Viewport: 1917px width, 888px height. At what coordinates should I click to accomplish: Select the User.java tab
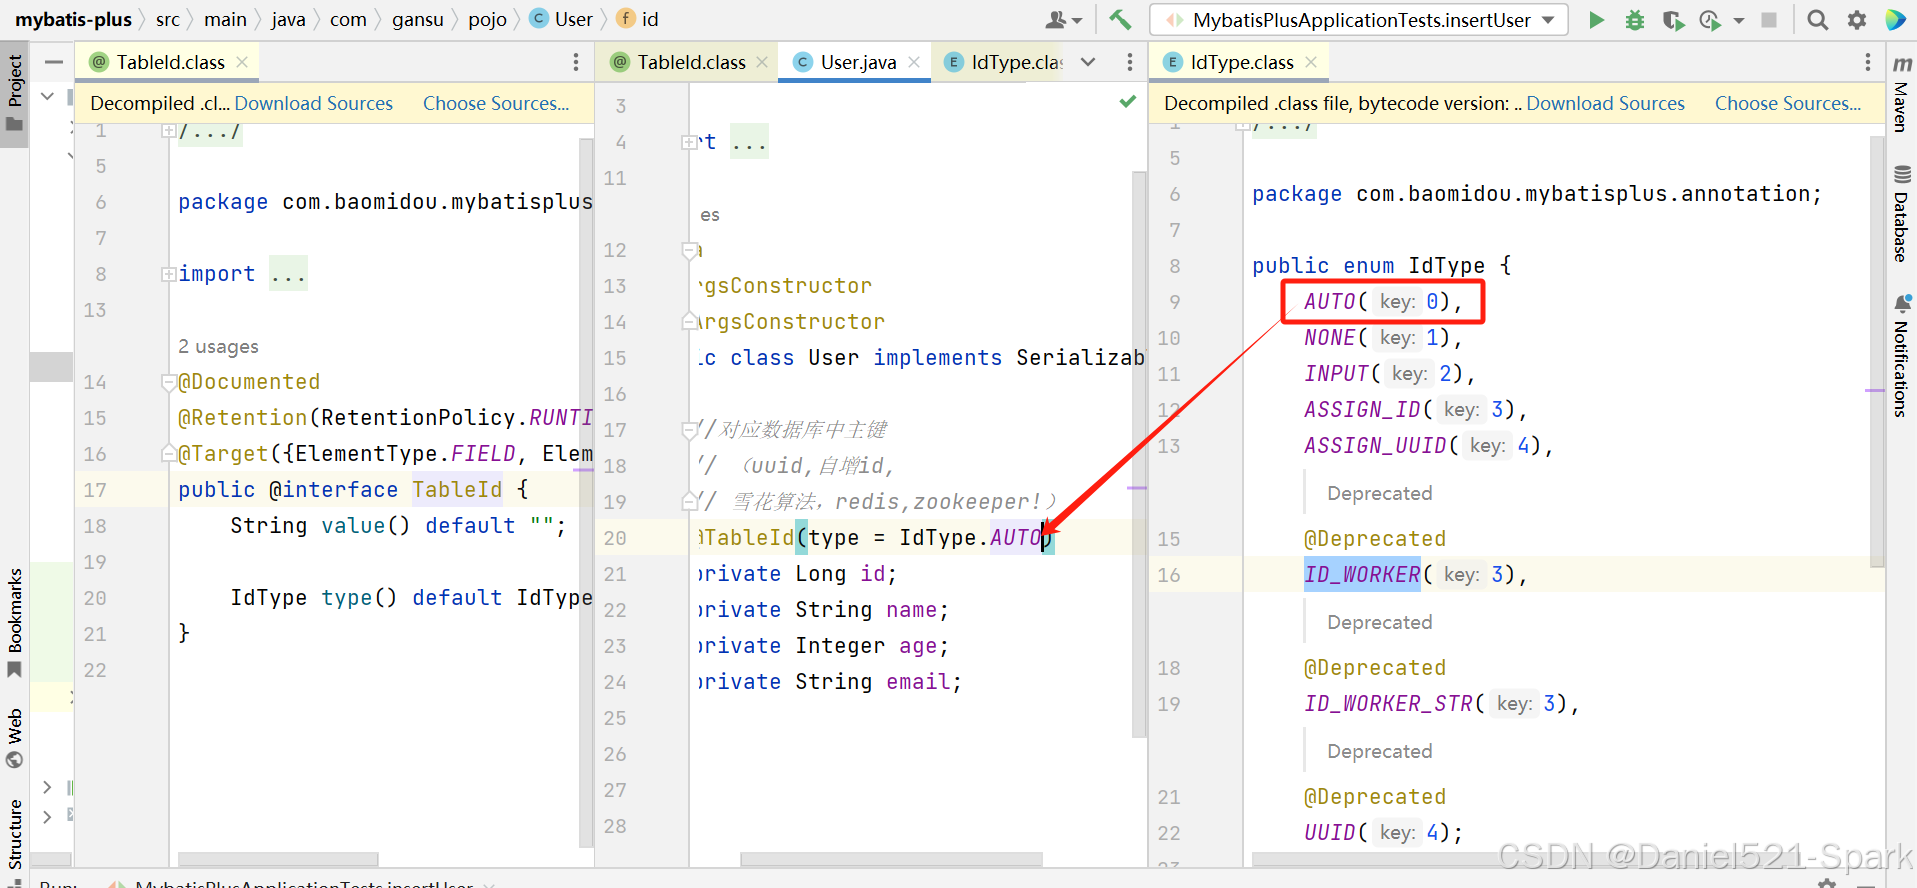click(x=856, y=62)
